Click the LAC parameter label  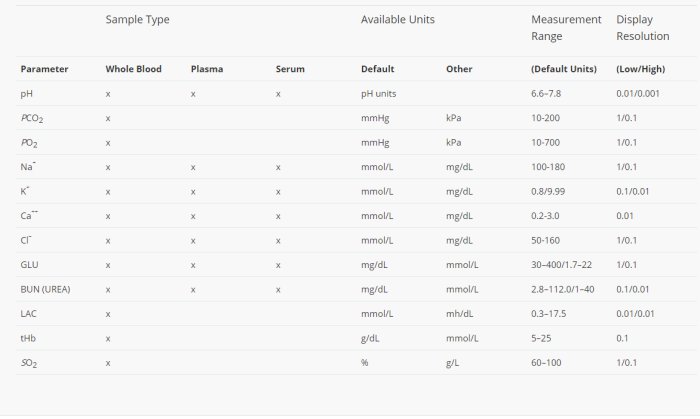click(29, 313)
